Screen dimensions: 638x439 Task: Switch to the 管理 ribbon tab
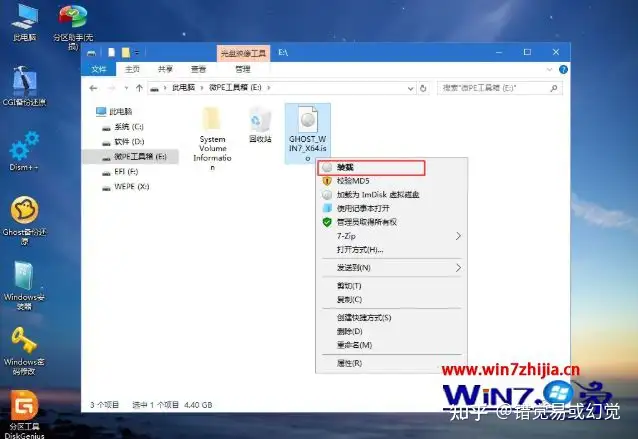coord(243,70)
